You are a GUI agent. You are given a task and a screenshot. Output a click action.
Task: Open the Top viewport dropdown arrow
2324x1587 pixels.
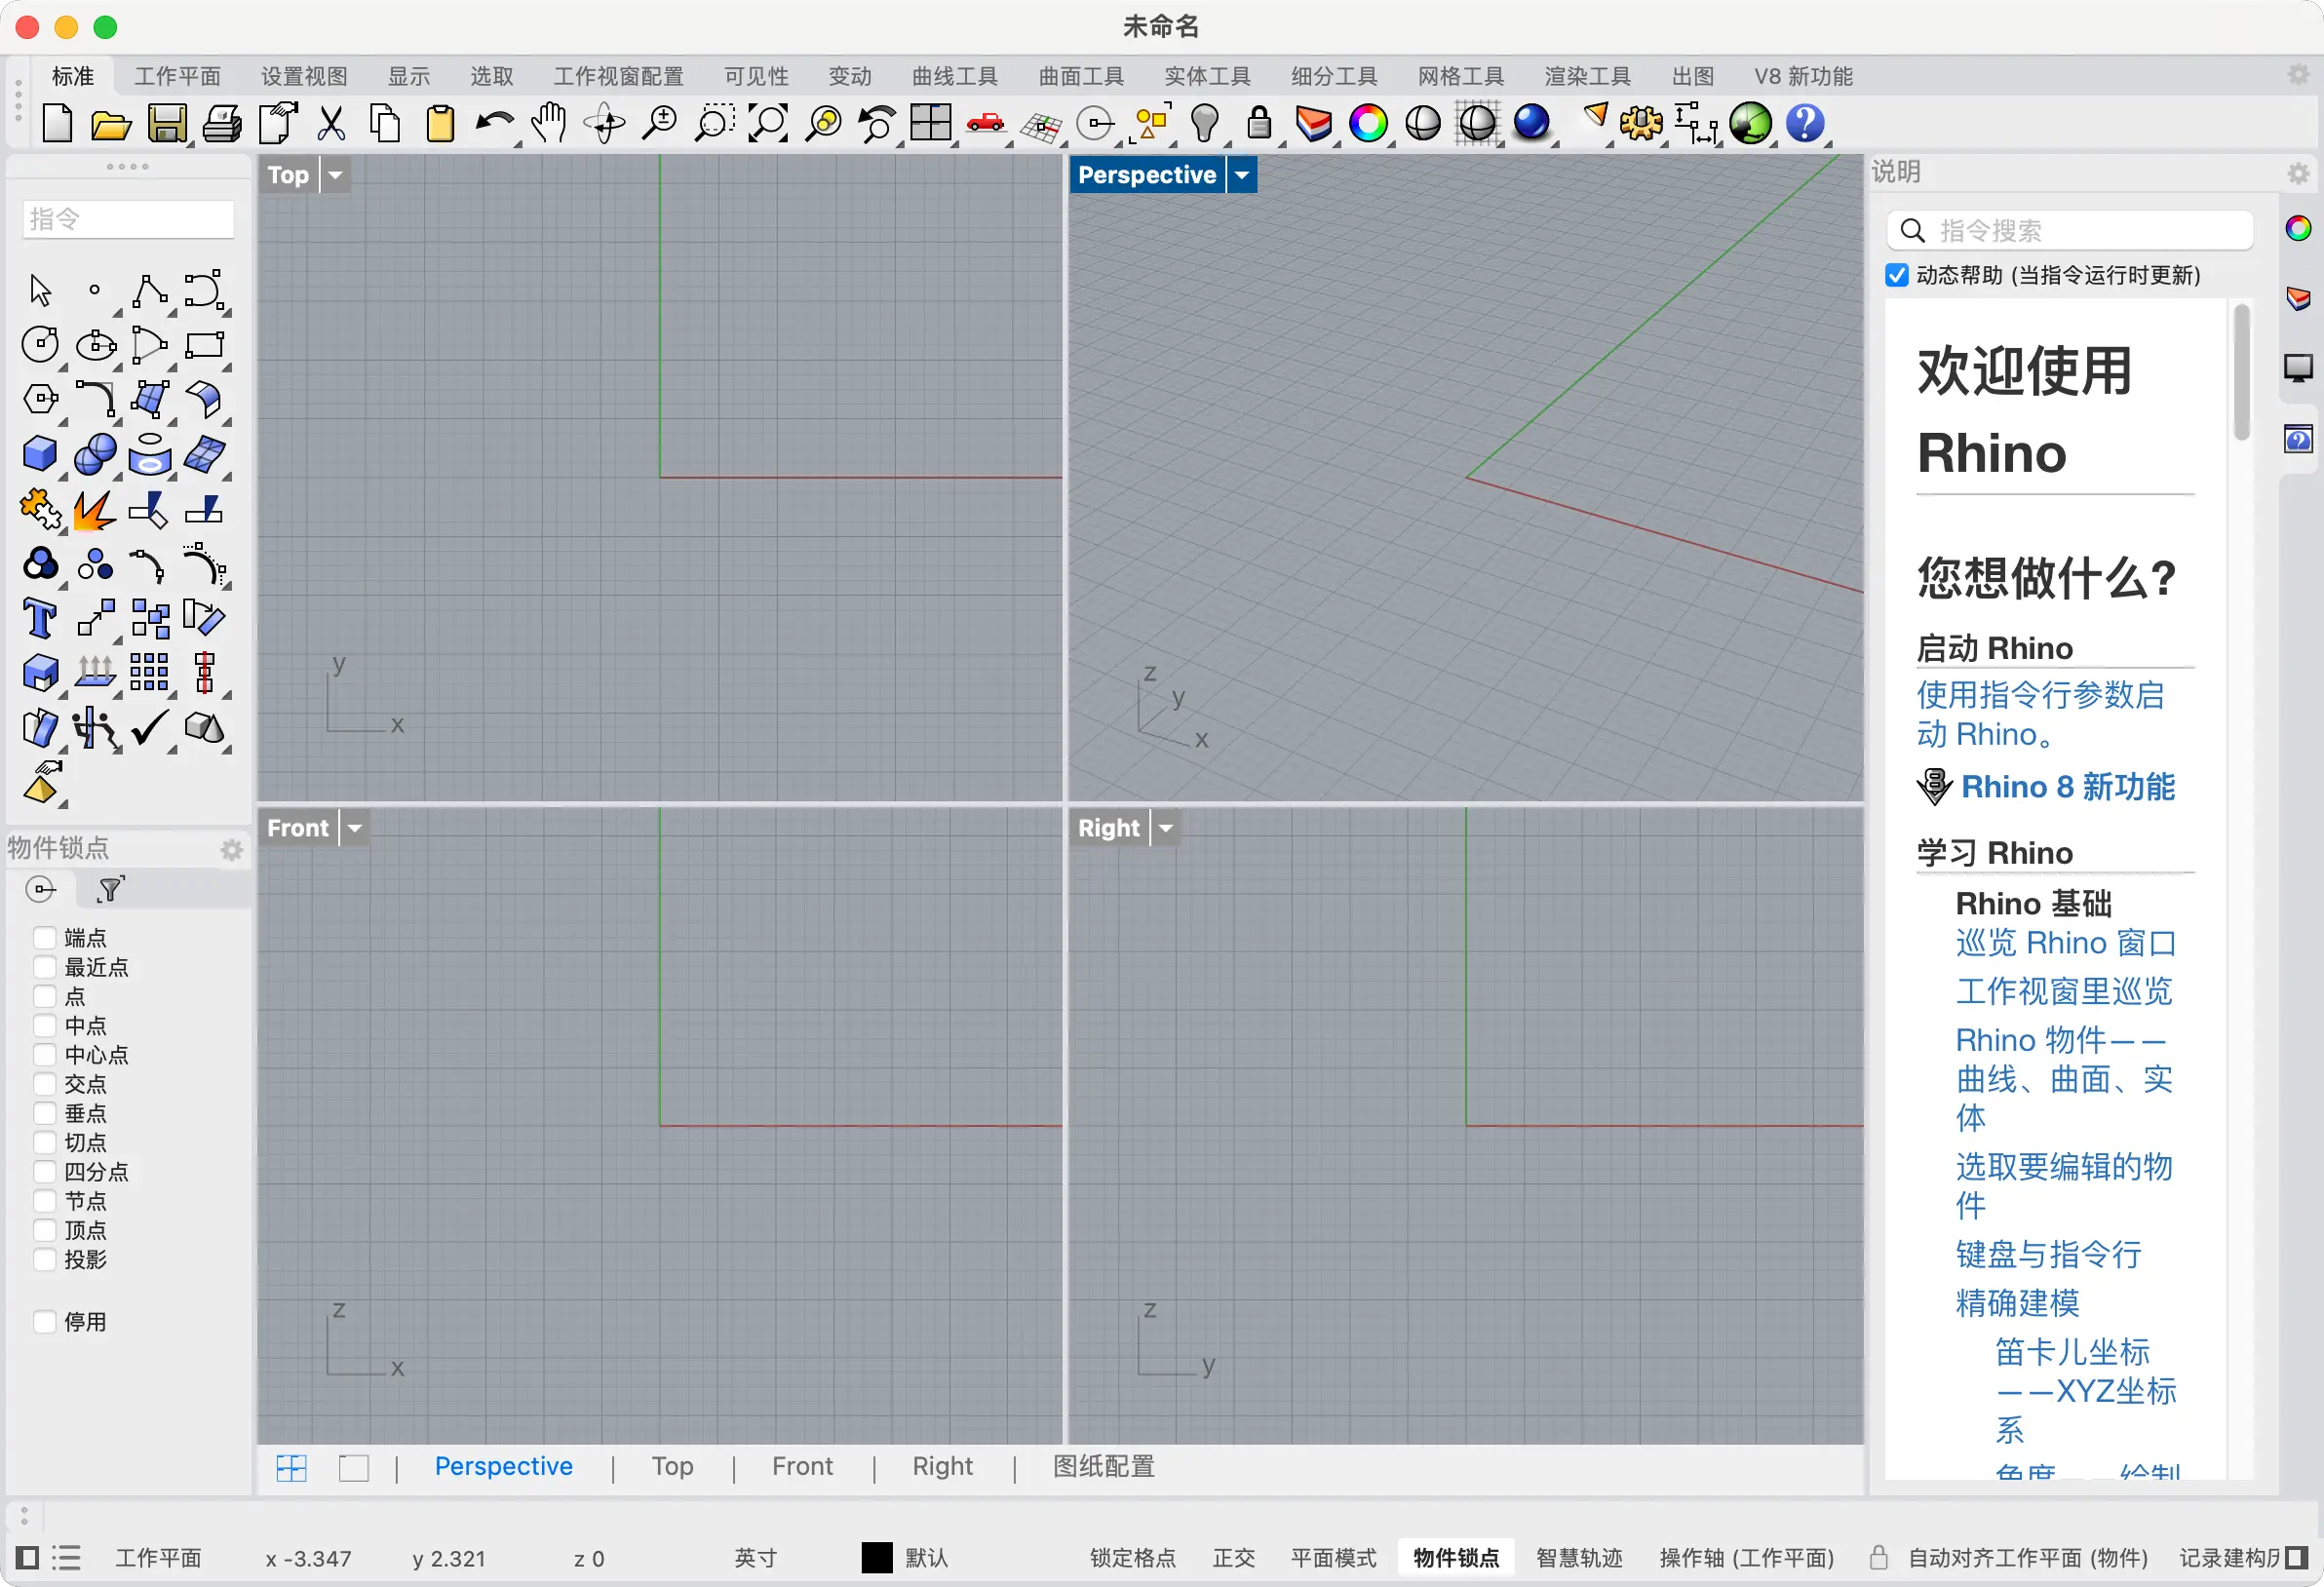click(x=335, y=175)
